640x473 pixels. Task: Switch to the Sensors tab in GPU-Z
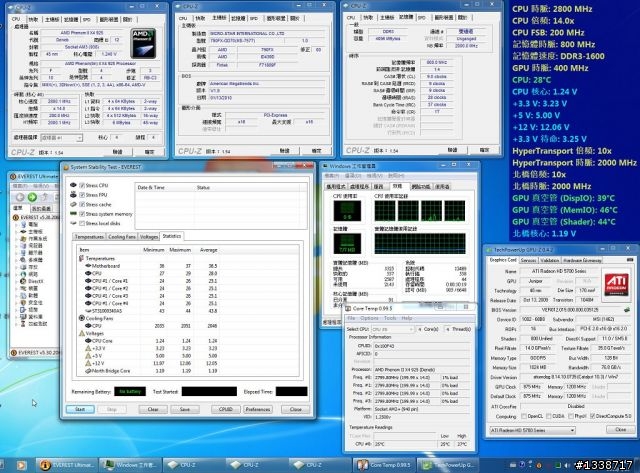tap(528, 260)
